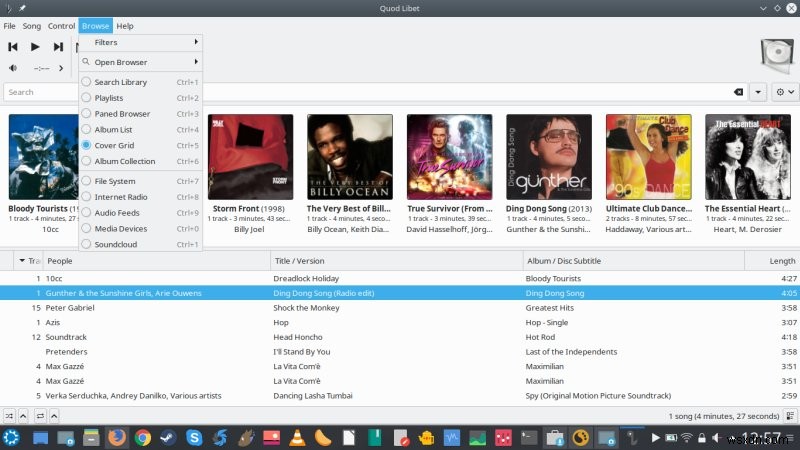Open the Control menu
The height and width of the screenshot is (450, 800).
click(61, 26)
